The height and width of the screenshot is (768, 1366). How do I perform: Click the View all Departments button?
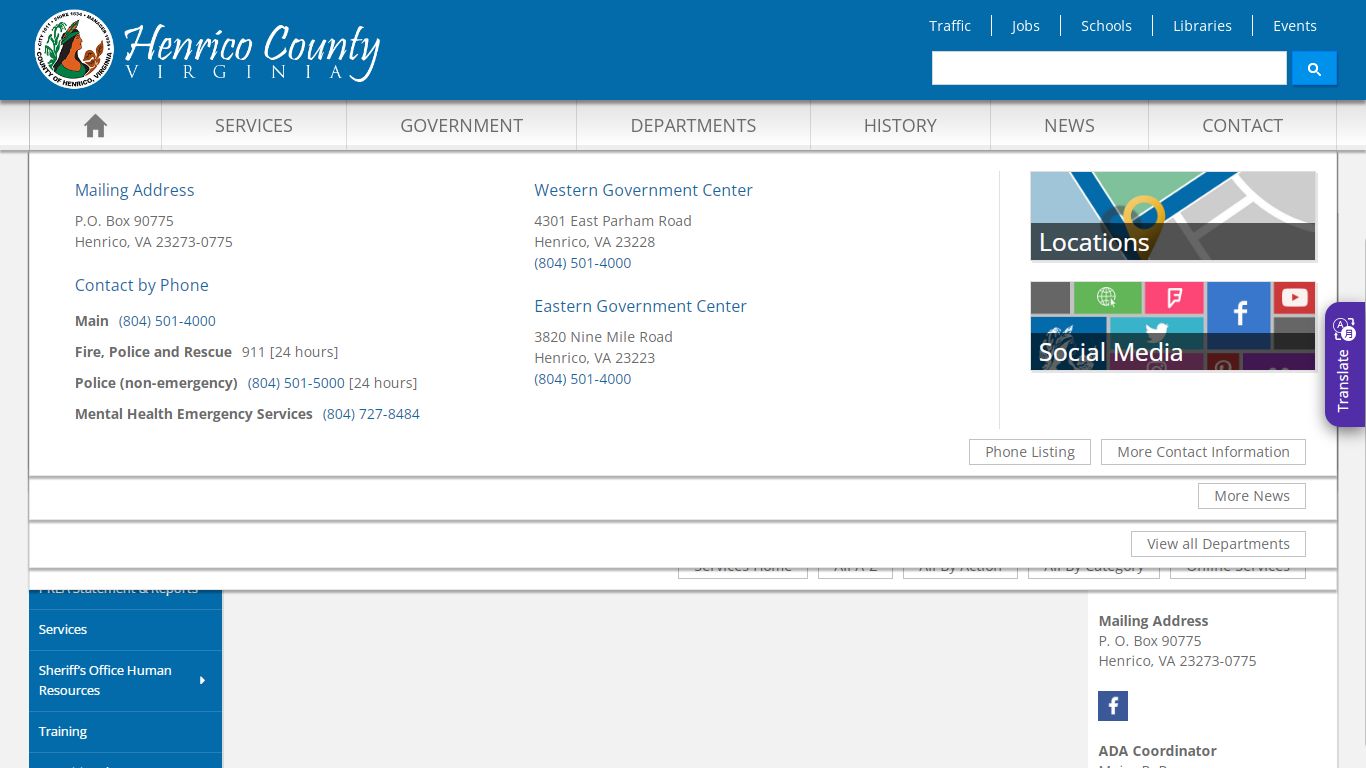coord(1218,544)
